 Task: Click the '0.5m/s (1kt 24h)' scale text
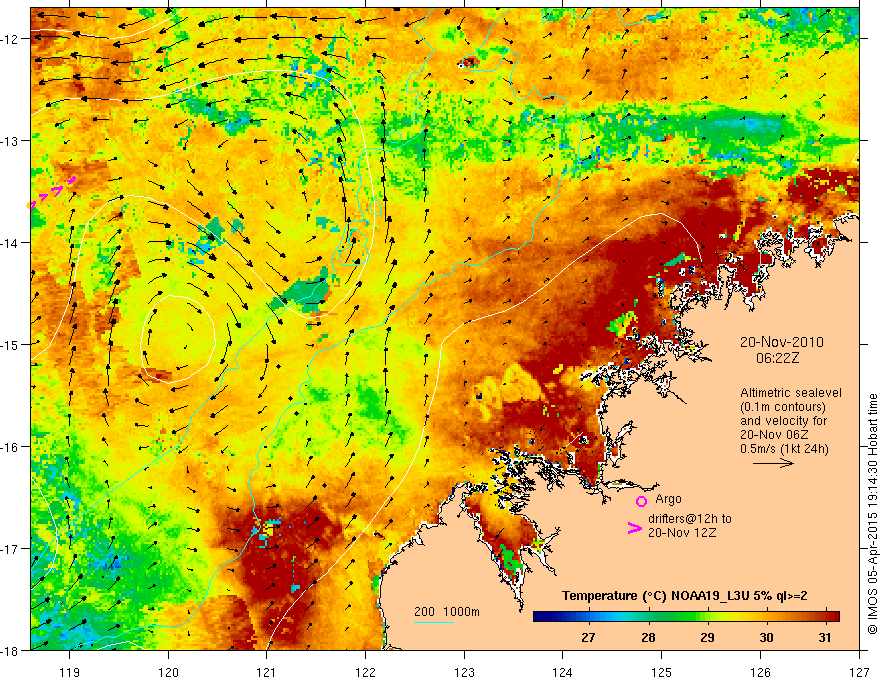click(784, 449)
